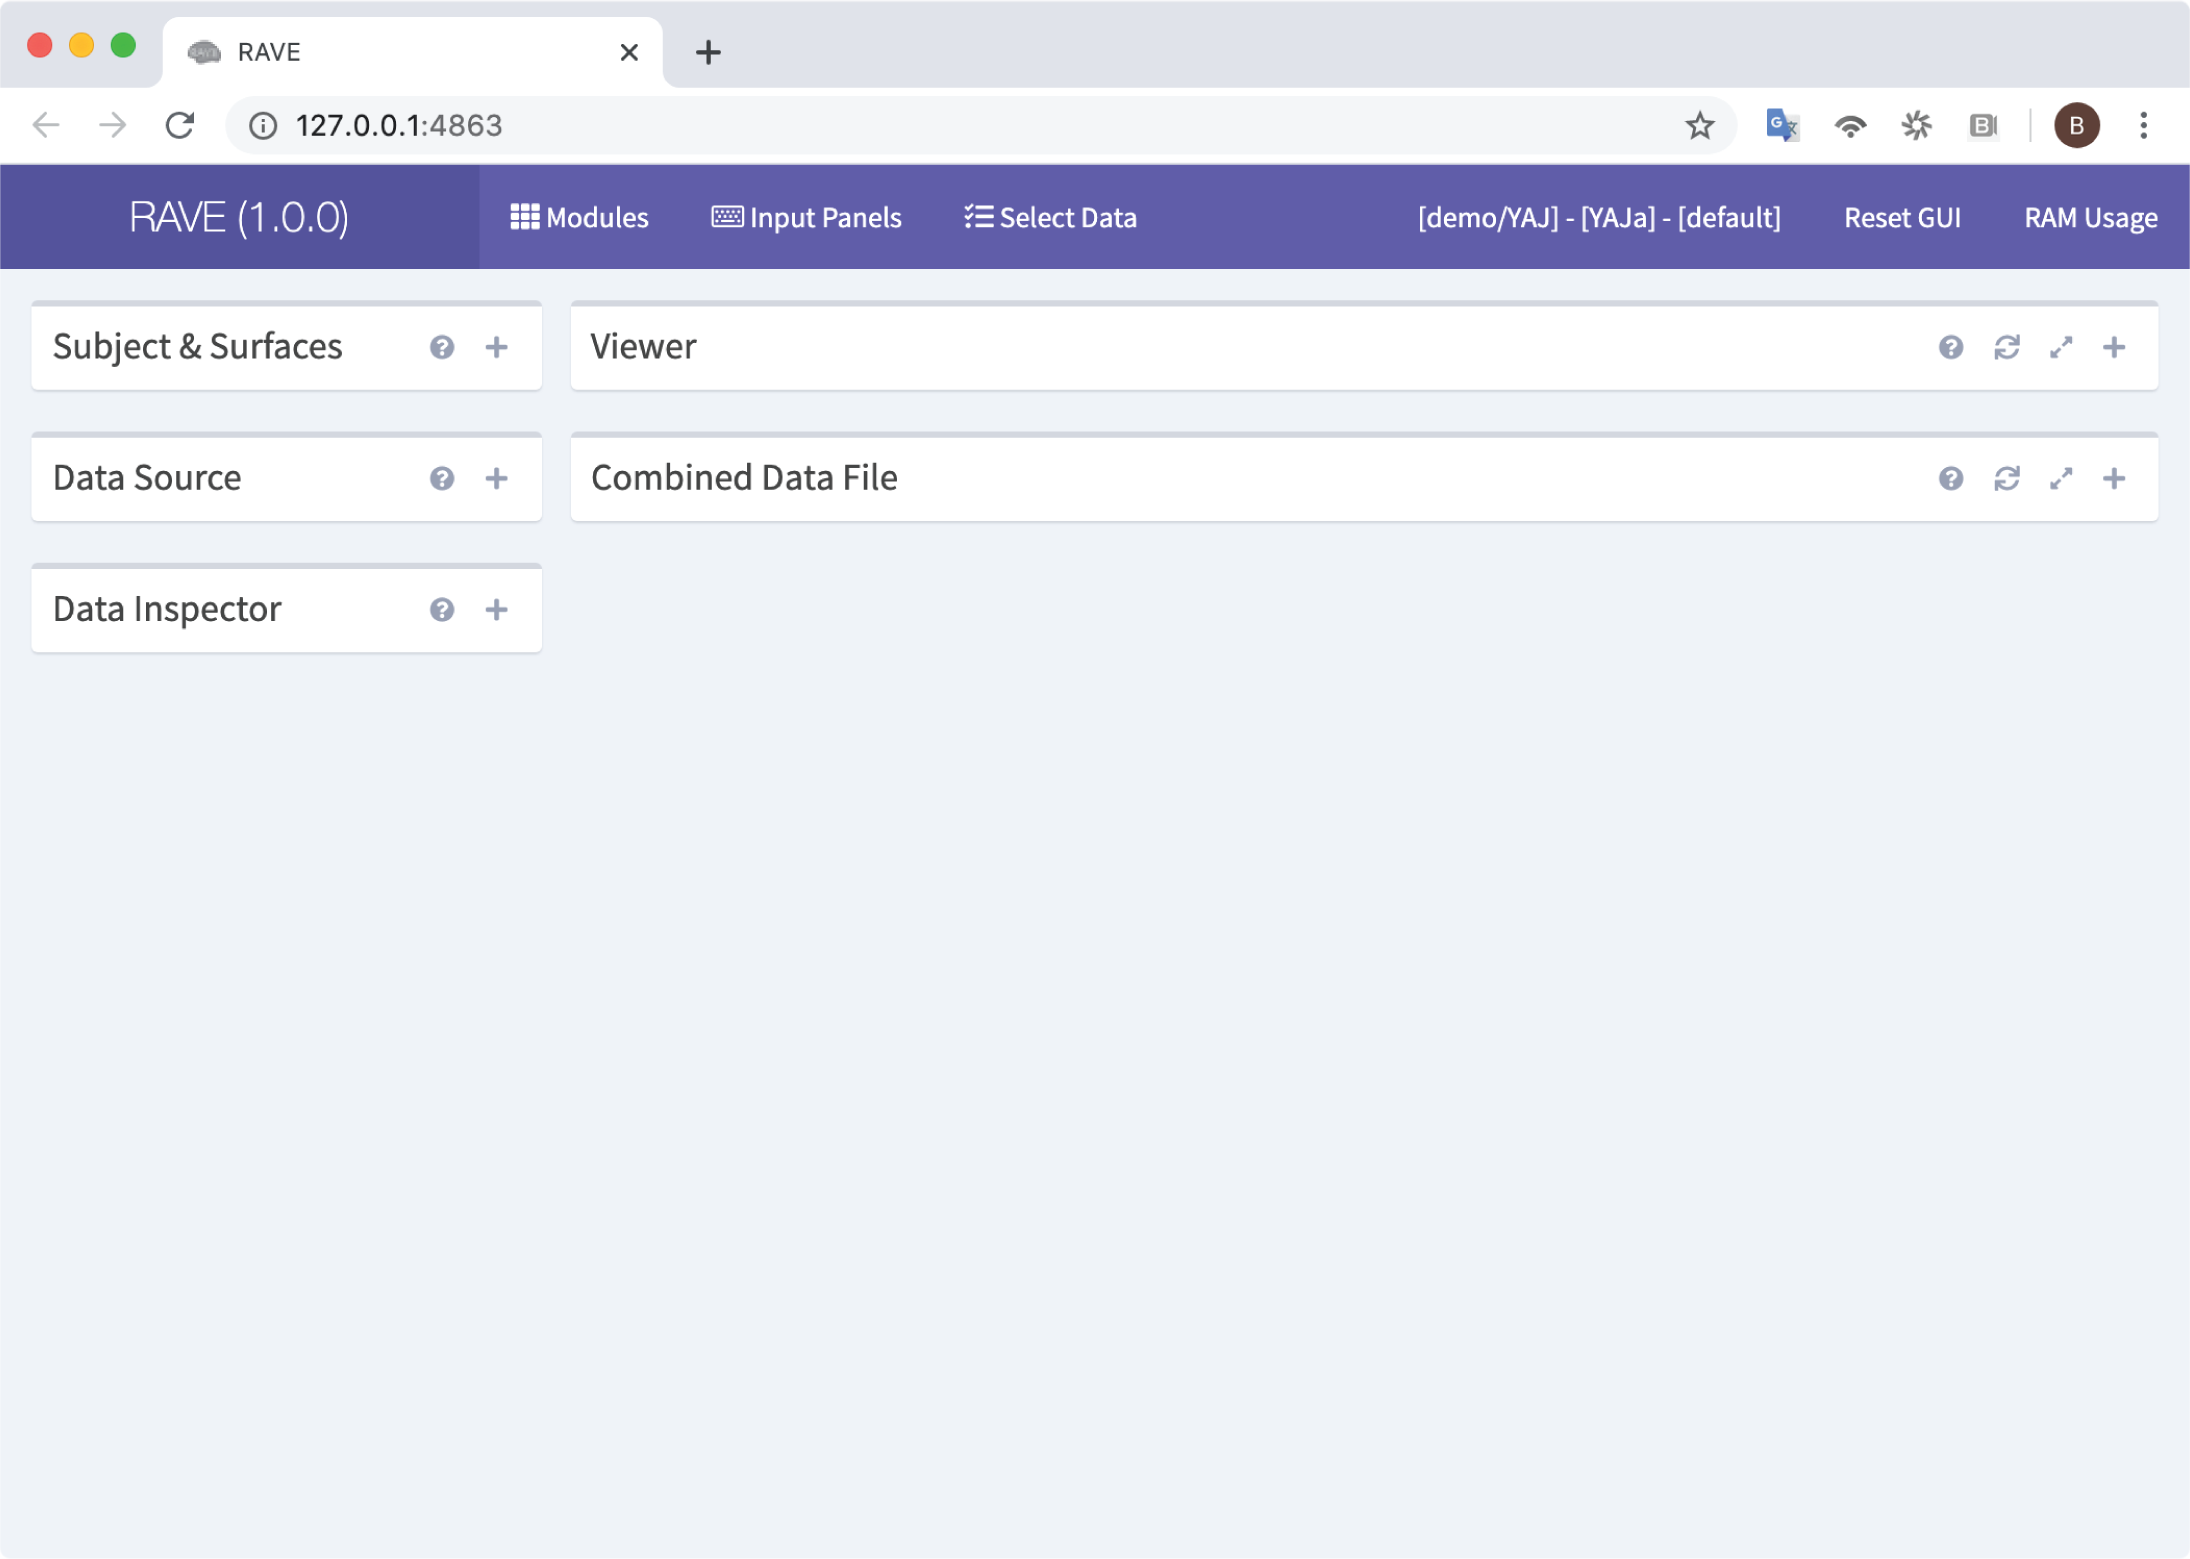Screen dimensions: 2190x1559
Task: Open the Select Data dialog
Action: coord(1049,217)
